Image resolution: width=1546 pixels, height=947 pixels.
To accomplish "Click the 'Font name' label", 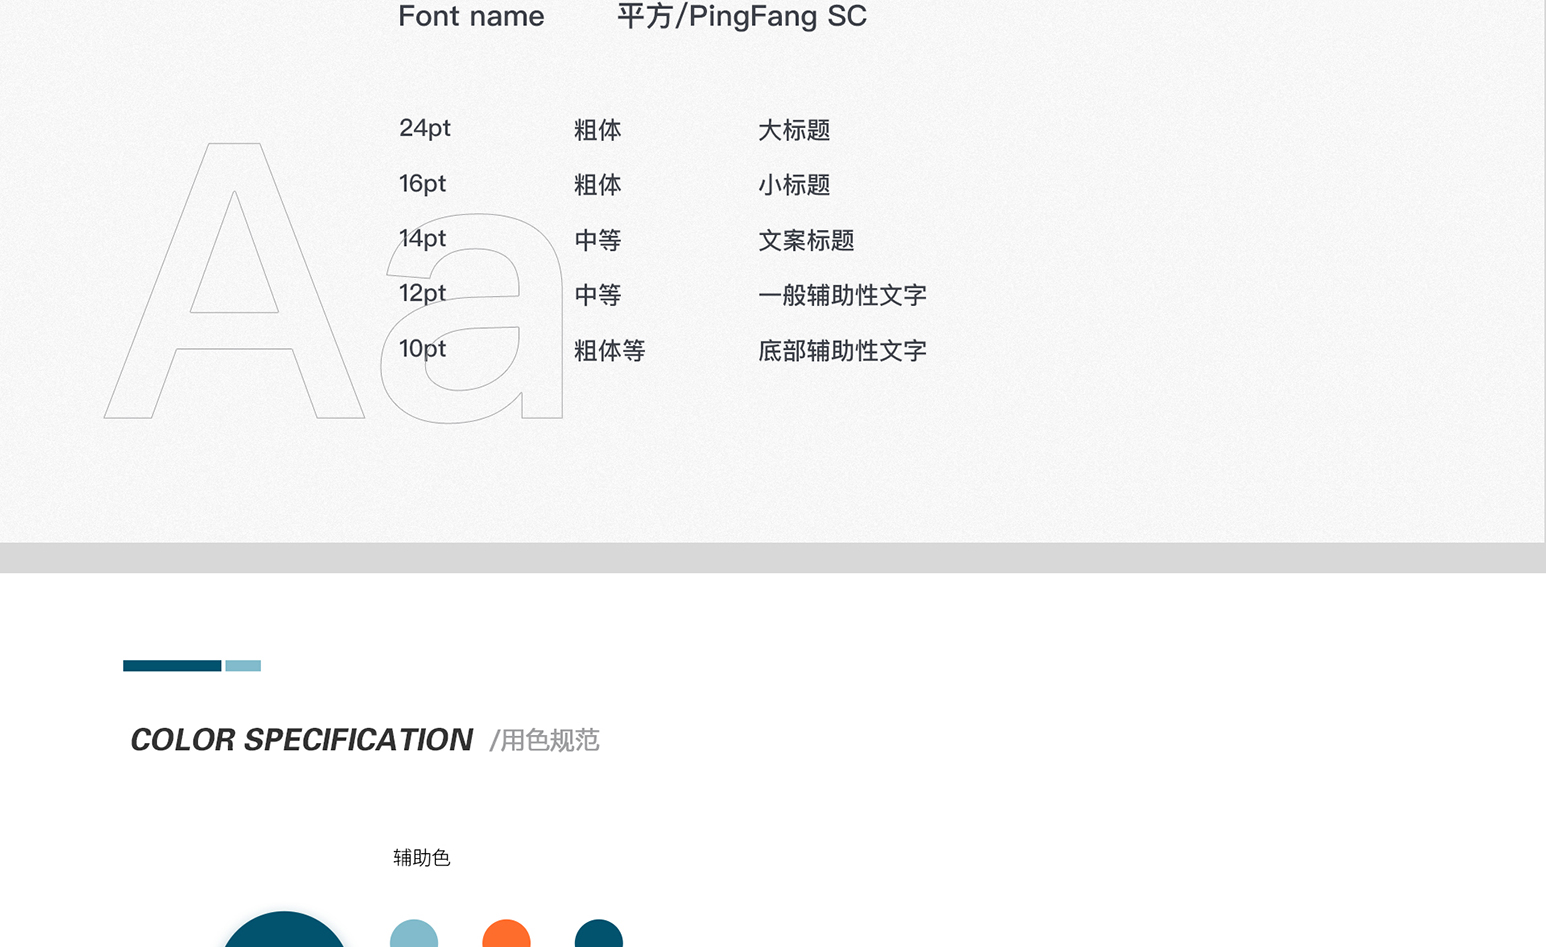I will click(x=471, y=16).
